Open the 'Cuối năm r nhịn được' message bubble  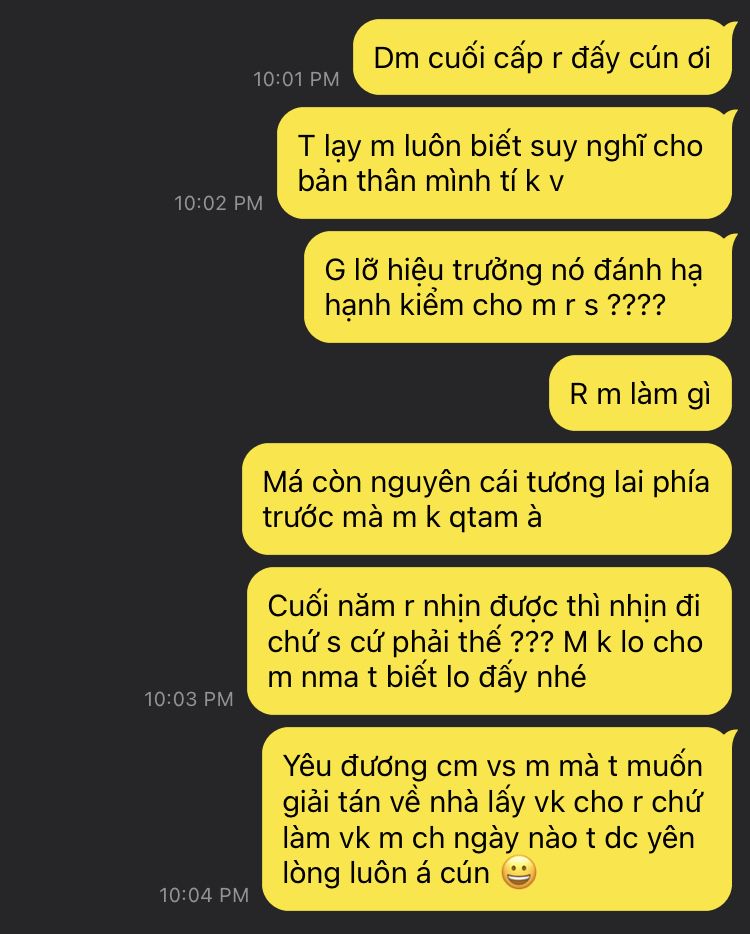pyautogui.click(x=489, y=641)
